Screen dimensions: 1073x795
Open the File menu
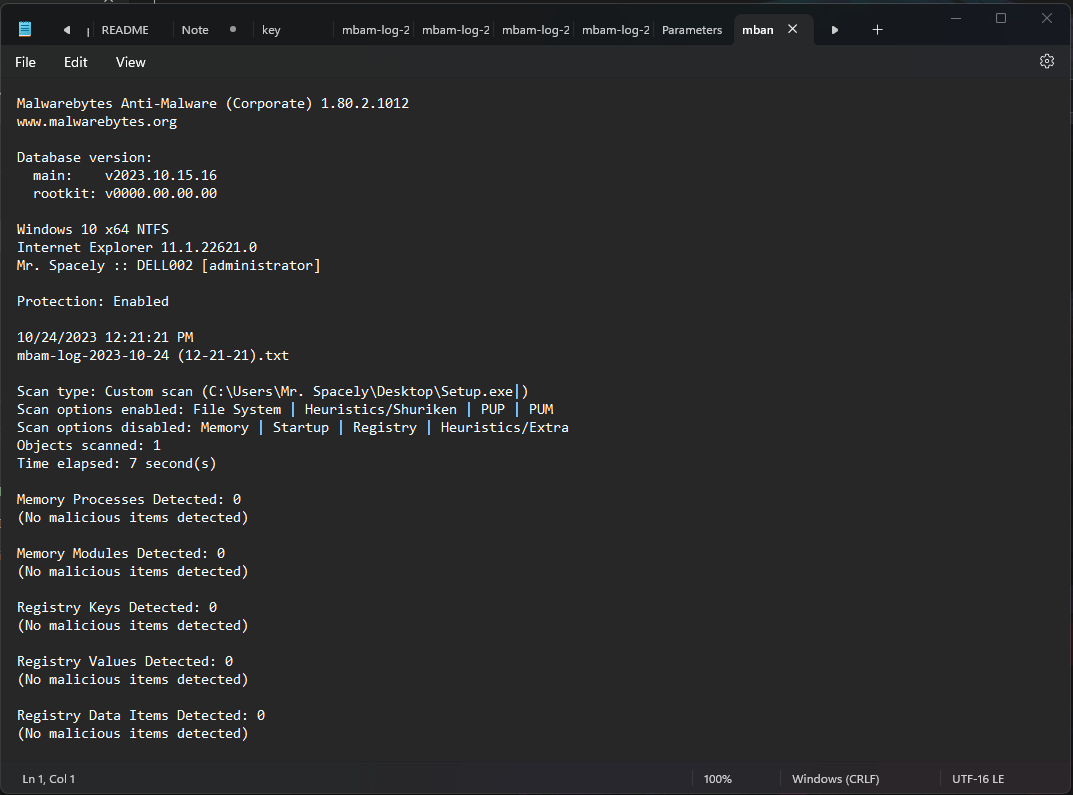point(25,62)
